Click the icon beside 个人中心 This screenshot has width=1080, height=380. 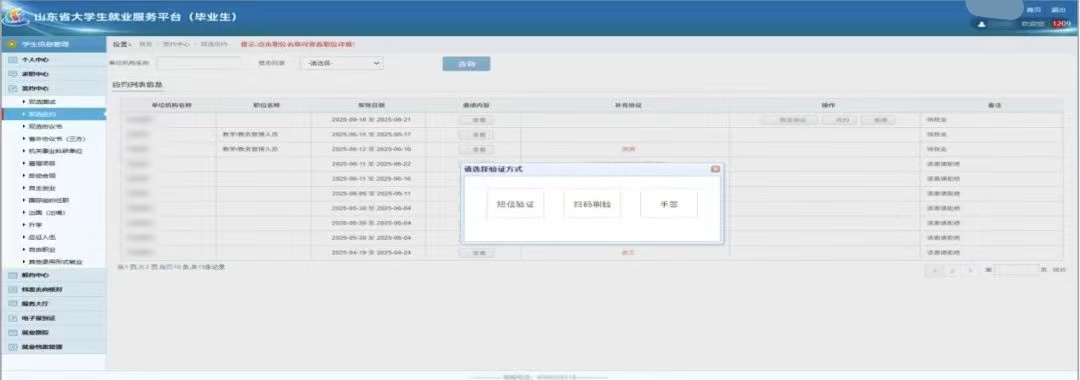(x=12, y=60)
